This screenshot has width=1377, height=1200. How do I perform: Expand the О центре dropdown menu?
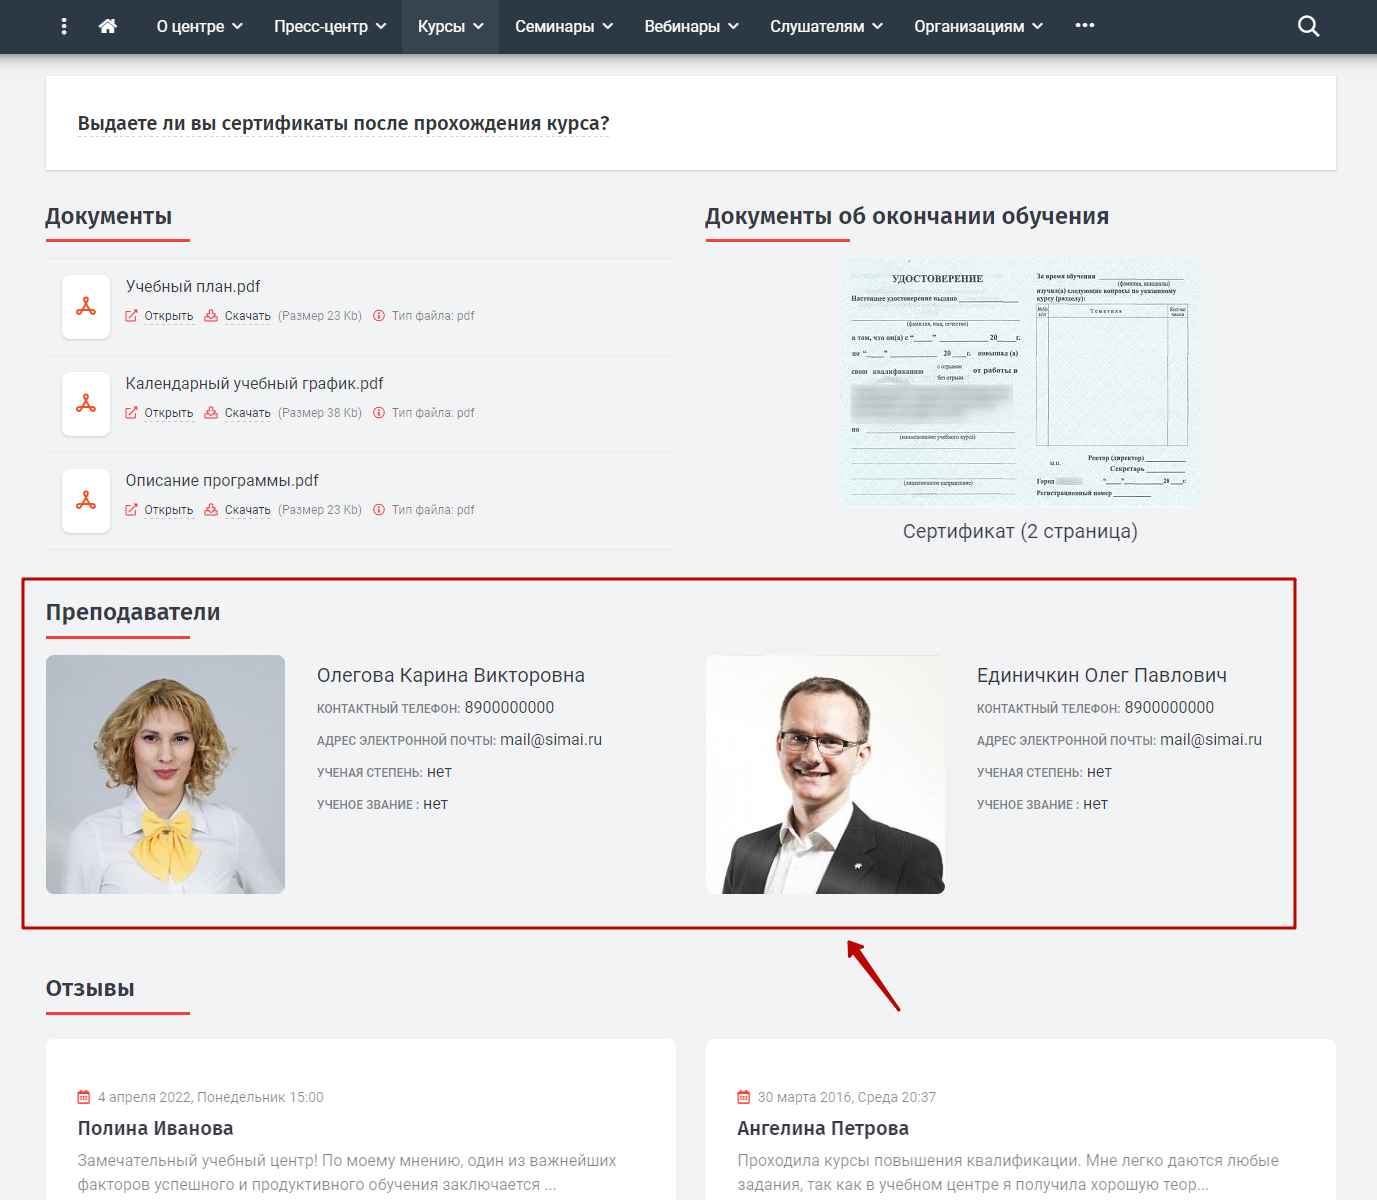click(200, 26)
